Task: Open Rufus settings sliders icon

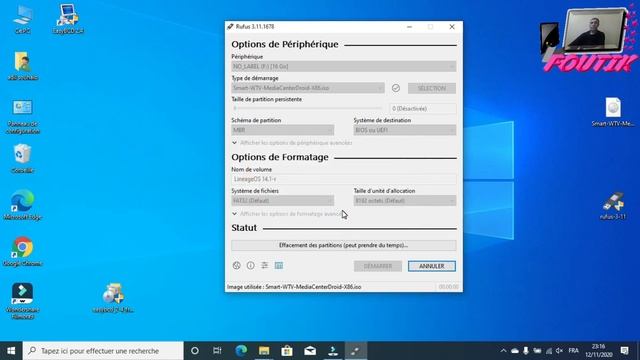Action: pos(264,266)
